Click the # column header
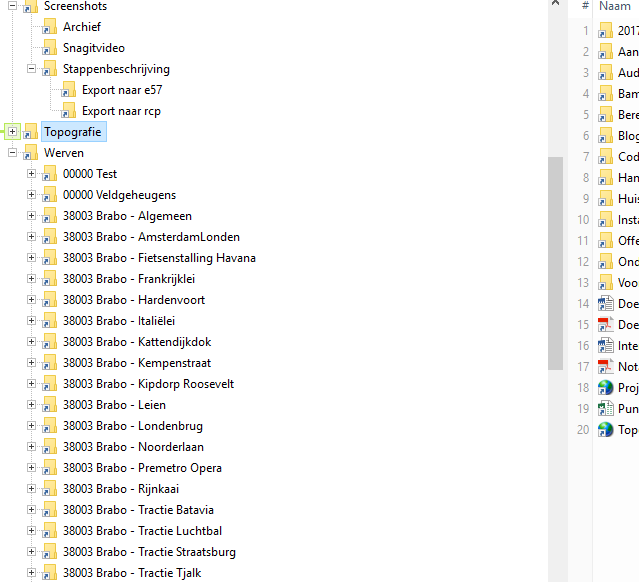This screenshot has height=582, width=639. click(585, 6)
